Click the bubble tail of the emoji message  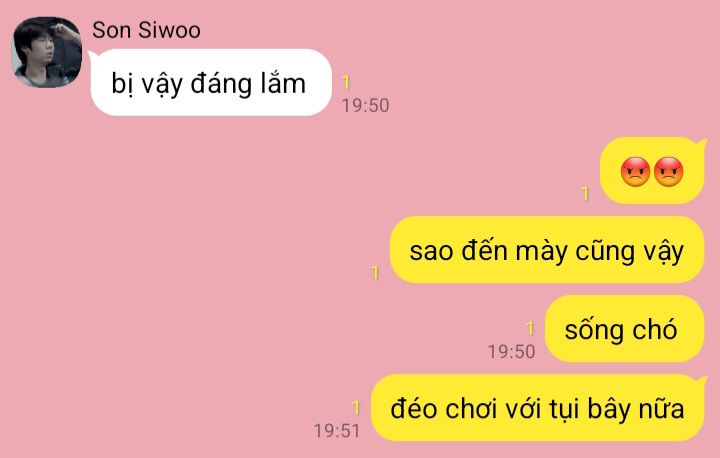(x=703, y=142)
